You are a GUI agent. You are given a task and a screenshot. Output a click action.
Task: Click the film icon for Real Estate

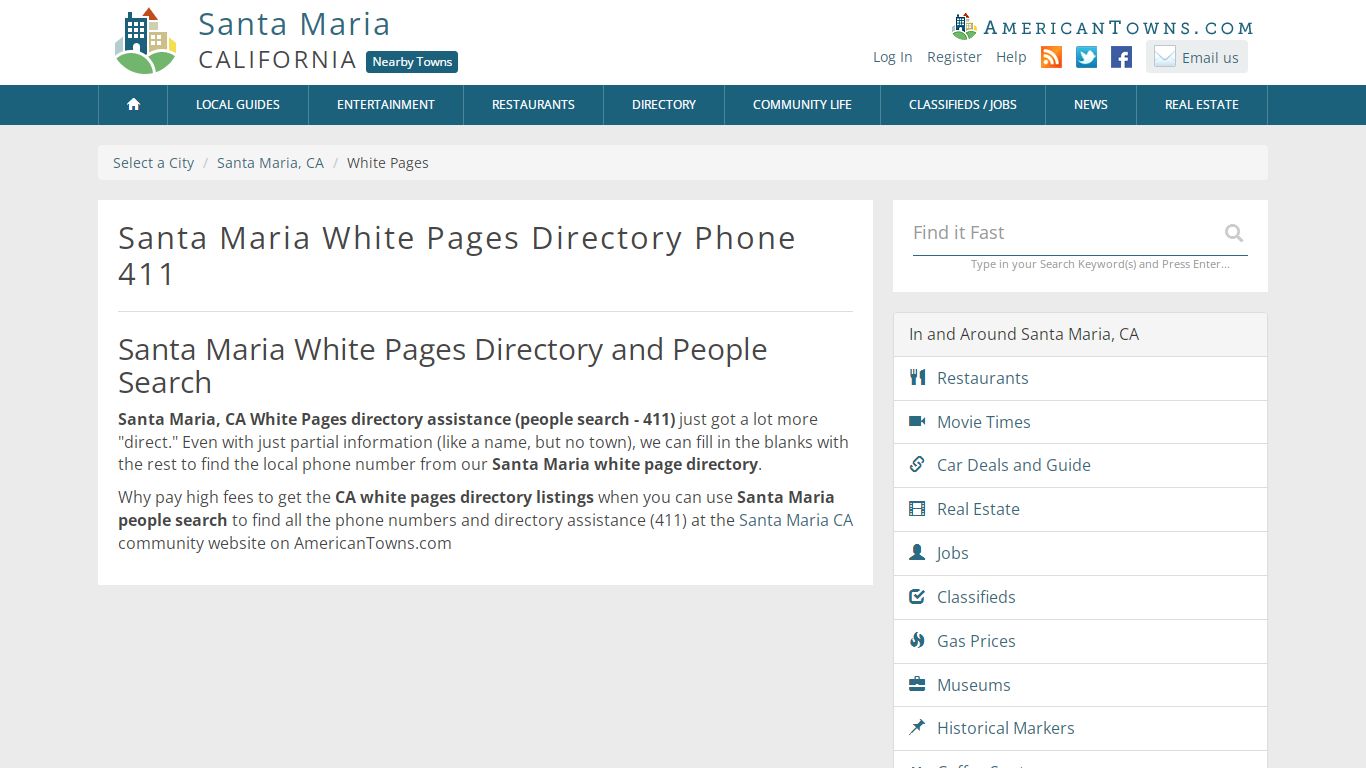[x=917, y=508]
